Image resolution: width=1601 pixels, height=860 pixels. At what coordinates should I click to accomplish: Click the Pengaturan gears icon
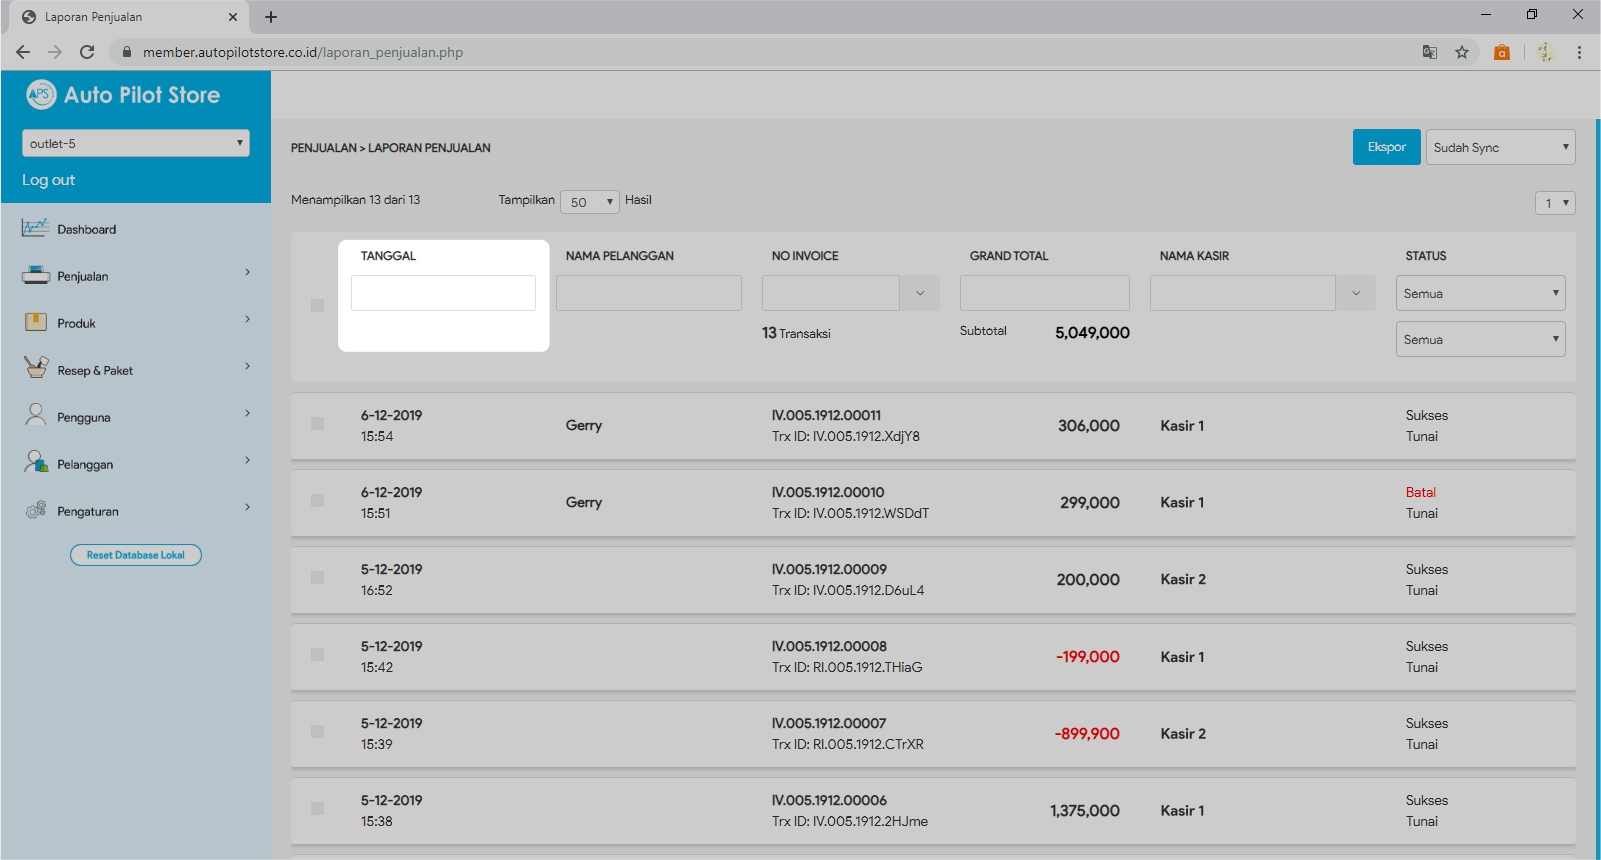click(x=35, y=510)
